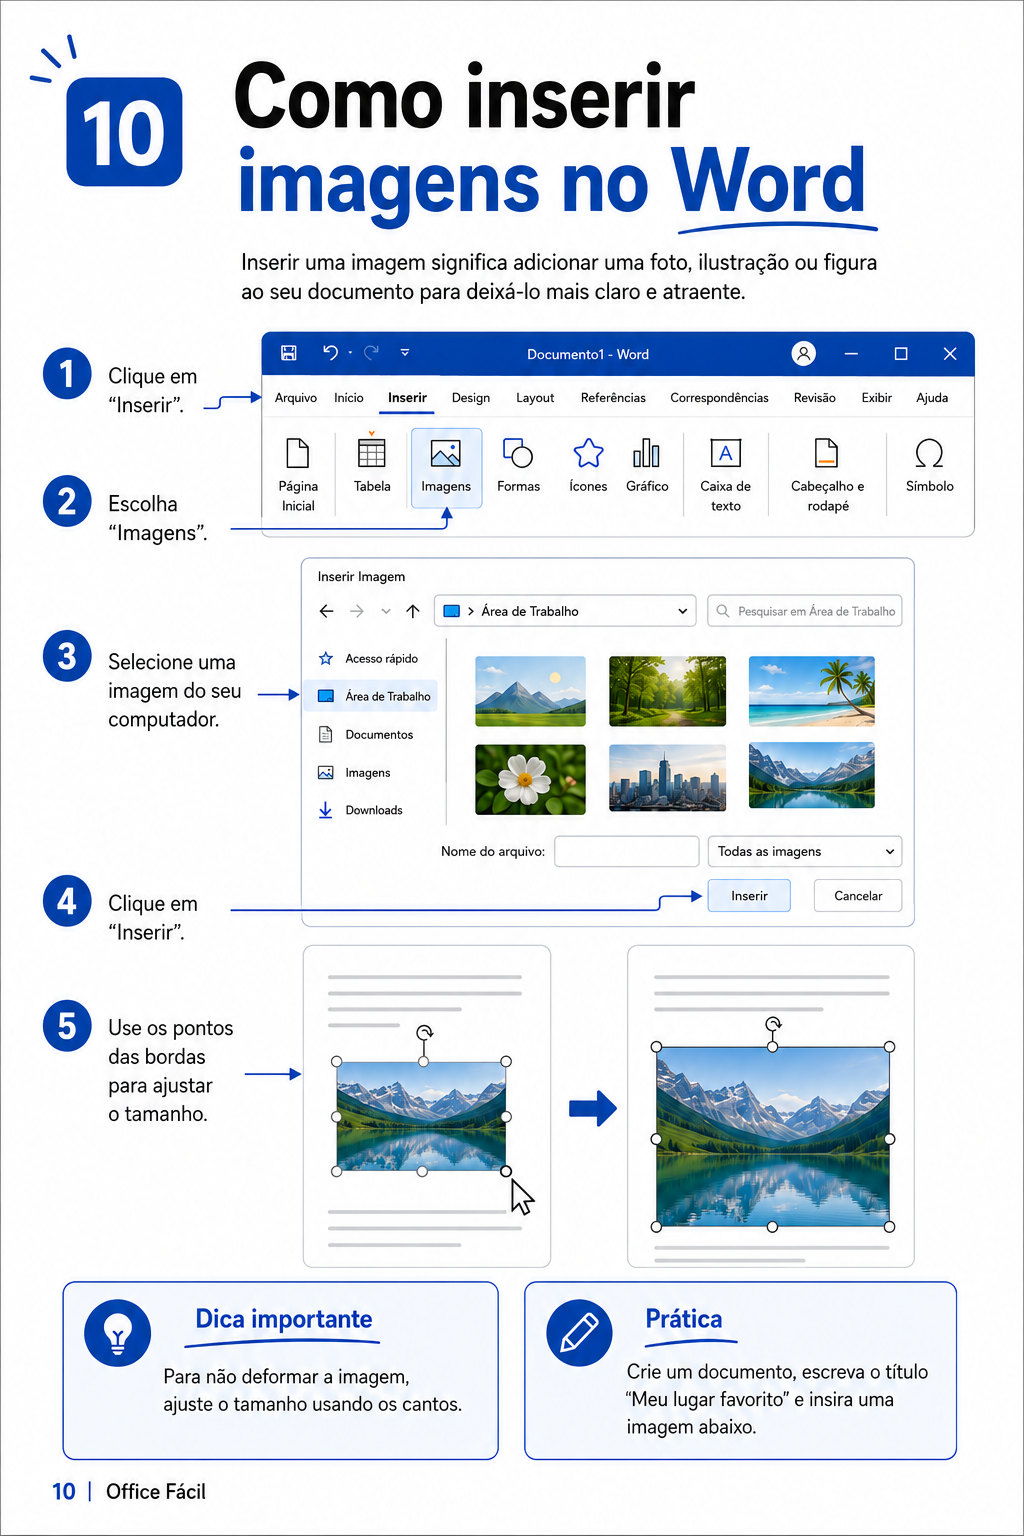Open the Ajuda tab
Viewport: 1024px width, 1536px height.
[x=932, y=398]
